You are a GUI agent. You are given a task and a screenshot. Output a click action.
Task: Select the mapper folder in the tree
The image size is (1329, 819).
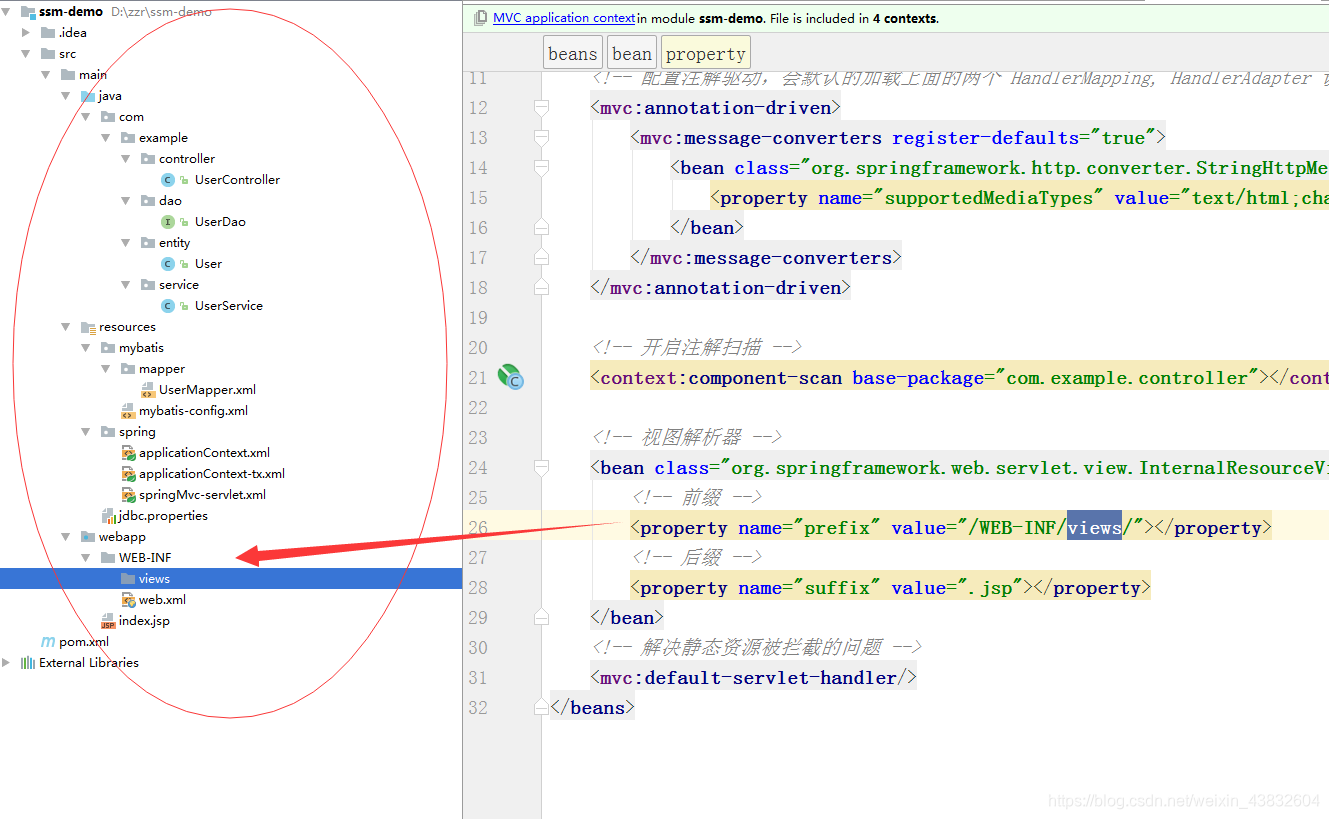click(162, 369)
